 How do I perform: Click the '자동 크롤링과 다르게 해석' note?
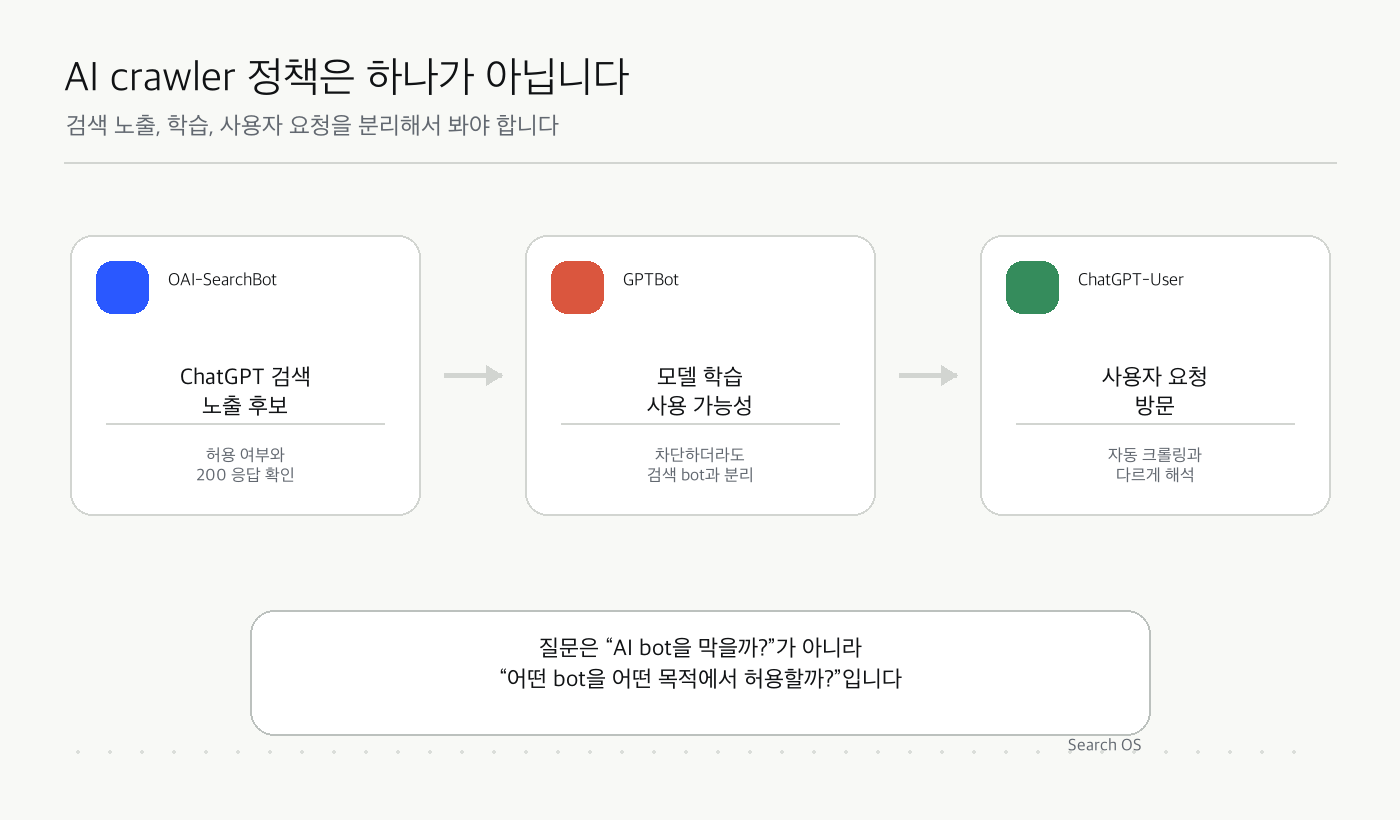(1155, 465)
